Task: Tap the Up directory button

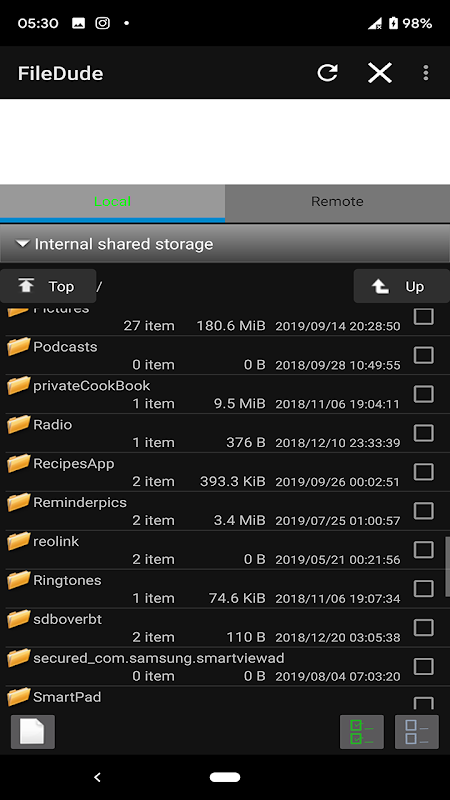Action: [402, 286]
